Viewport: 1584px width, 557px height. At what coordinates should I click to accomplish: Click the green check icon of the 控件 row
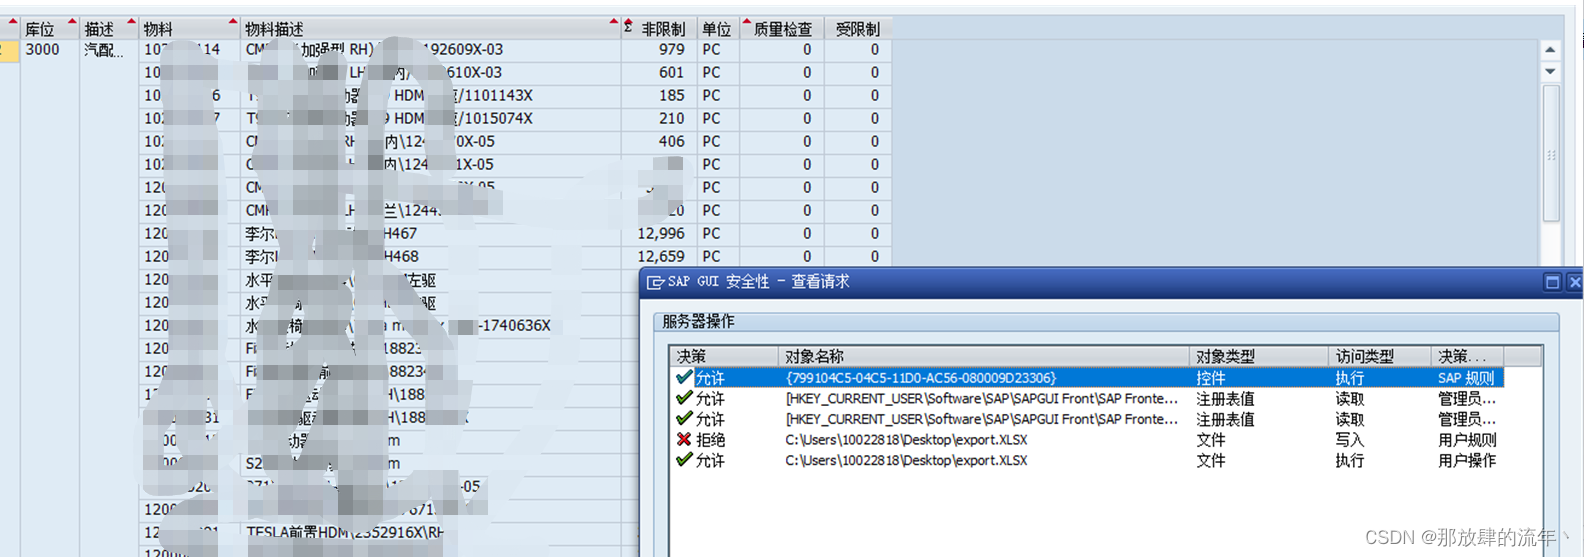(x=684, y=377)
